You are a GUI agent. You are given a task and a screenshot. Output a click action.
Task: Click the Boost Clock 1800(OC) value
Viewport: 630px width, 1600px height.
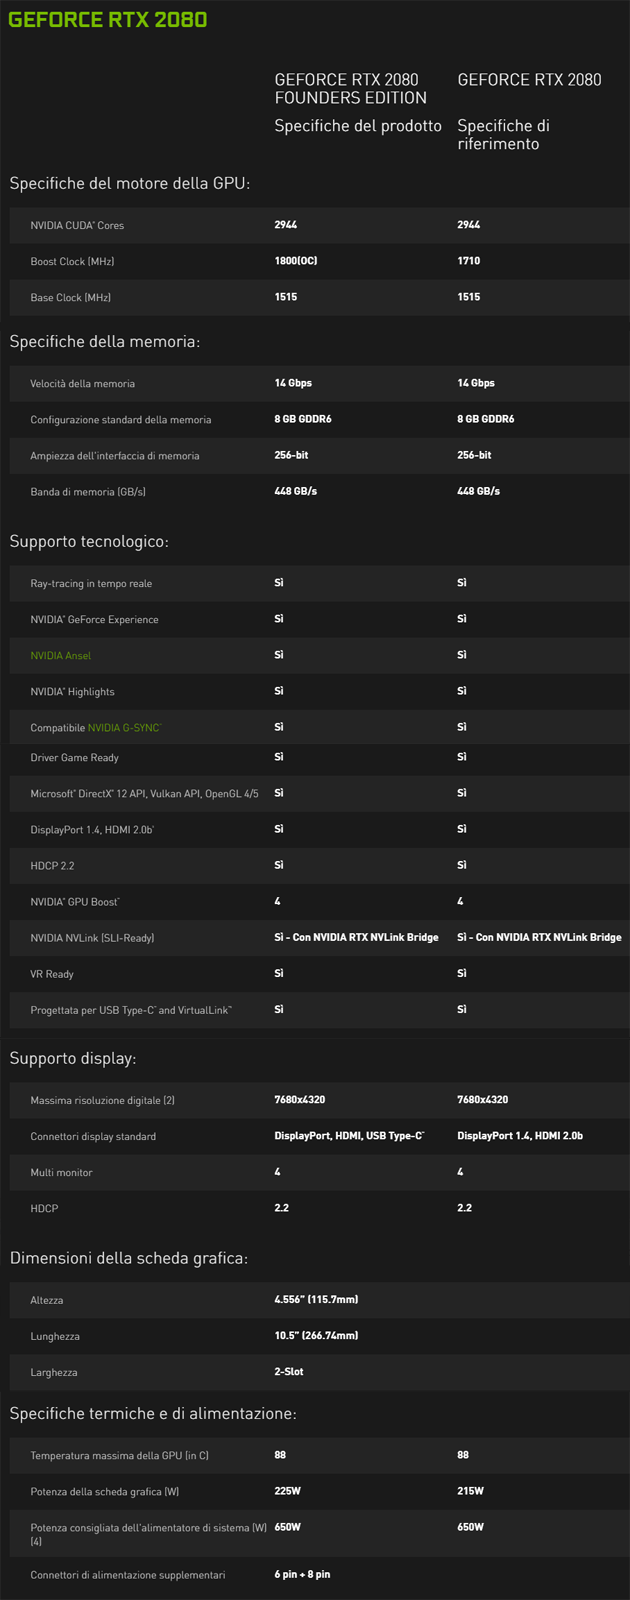click(x=296, y=261)
